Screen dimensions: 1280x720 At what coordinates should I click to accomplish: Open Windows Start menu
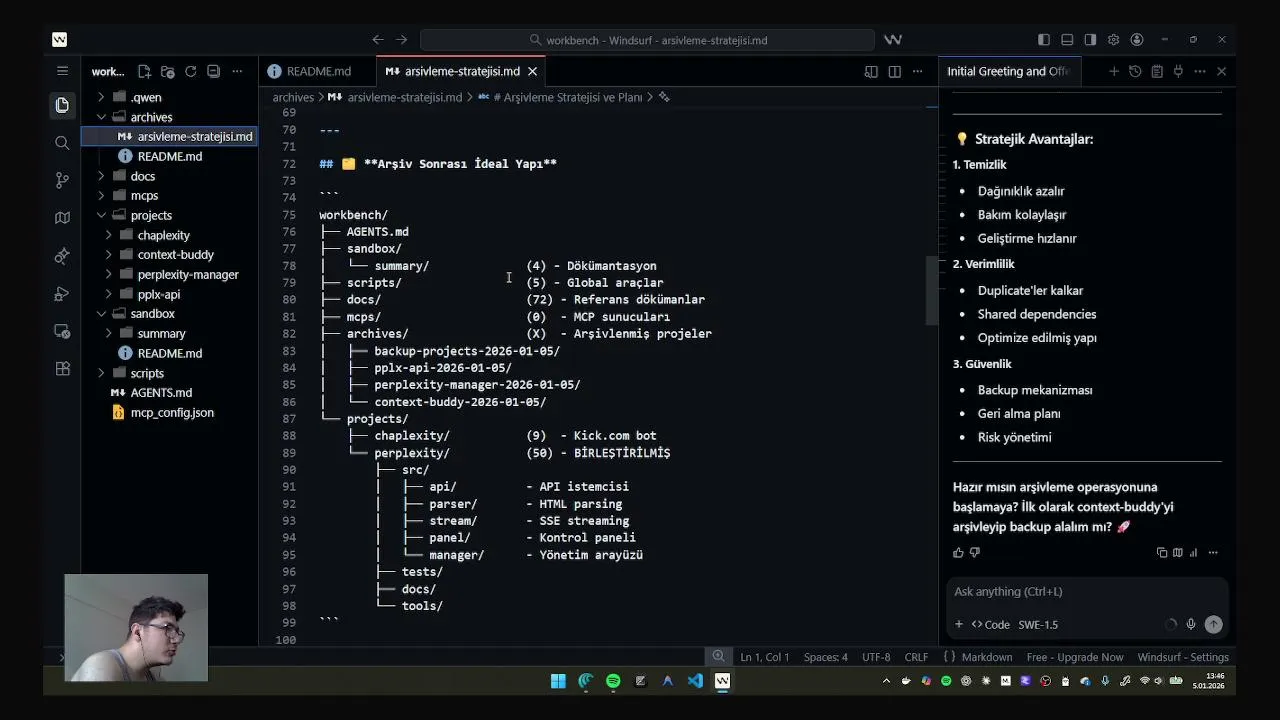558,681
